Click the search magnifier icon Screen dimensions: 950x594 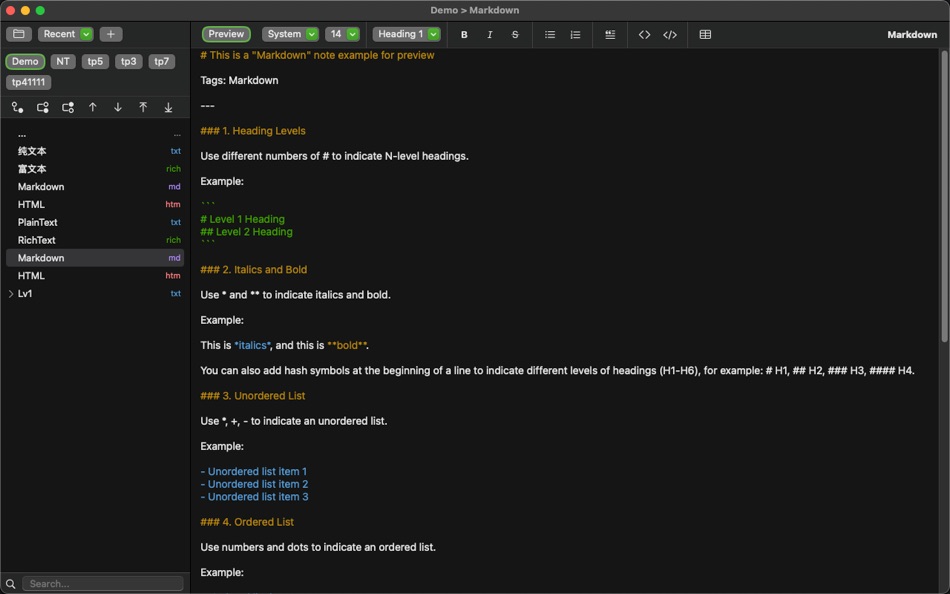10,584
